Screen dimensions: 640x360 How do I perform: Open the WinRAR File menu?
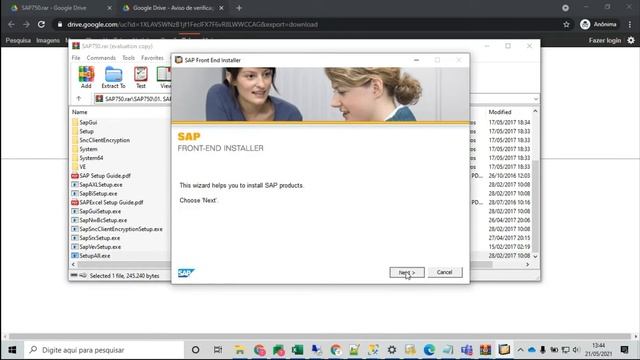click(x=76, y=58)
